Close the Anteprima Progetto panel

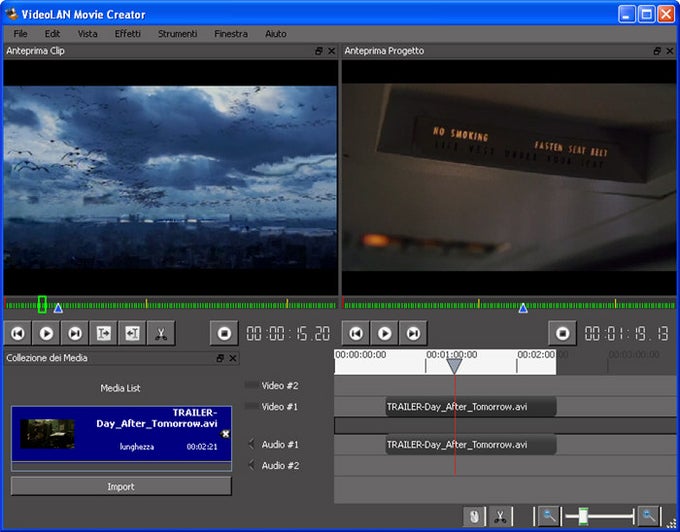tap(670, 51)
